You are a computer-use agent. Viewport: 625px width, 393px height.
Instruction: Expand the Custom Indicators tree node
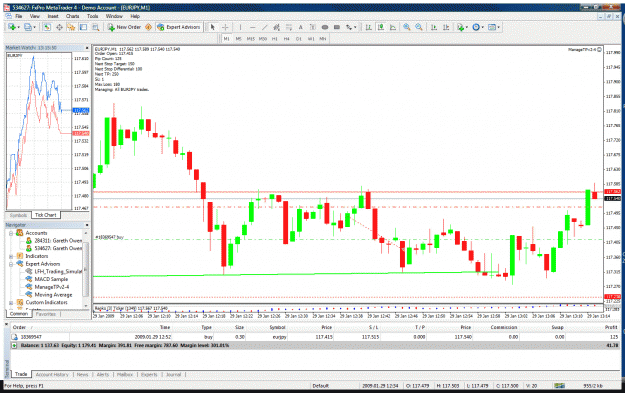(x=11, y=303)
